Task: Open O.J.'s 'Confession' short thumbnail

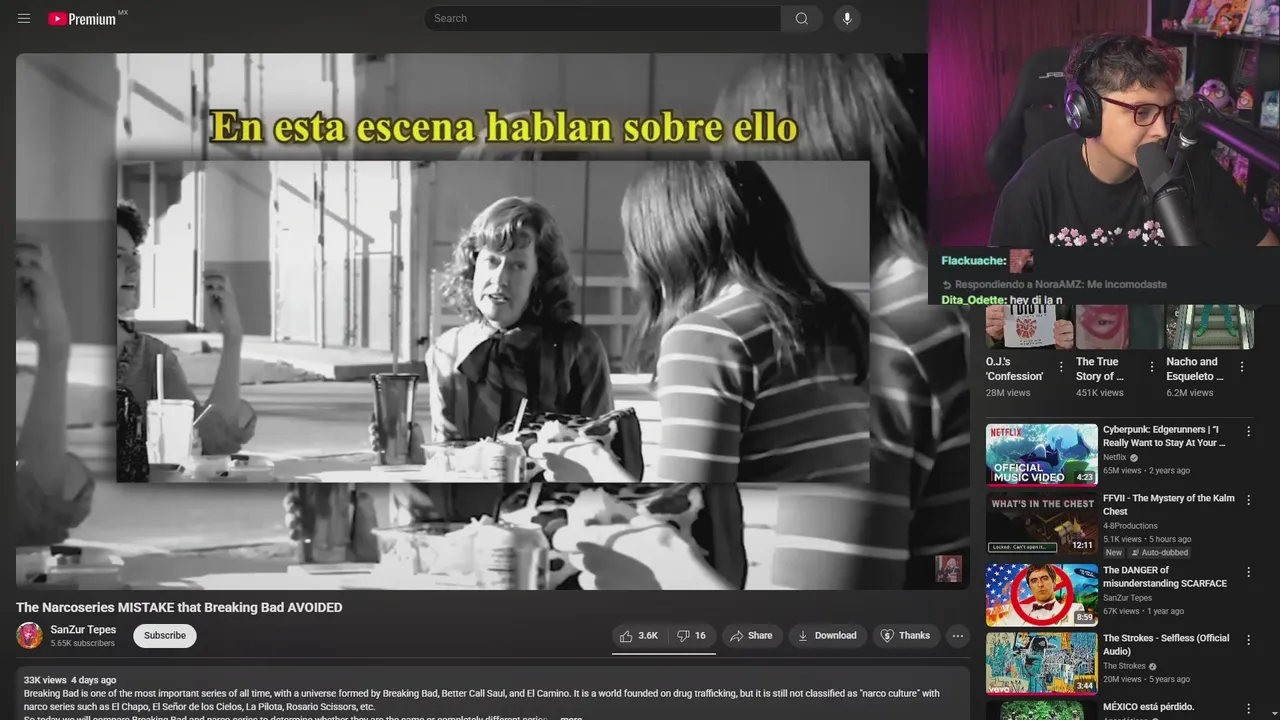Action: (x=1029, y=328)
